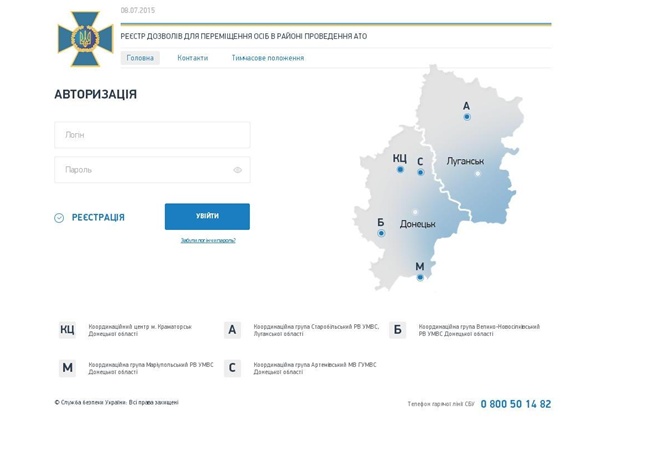670x450 pixels.
Task: Click the Луганськ label on map
Action: pos(465,161)
